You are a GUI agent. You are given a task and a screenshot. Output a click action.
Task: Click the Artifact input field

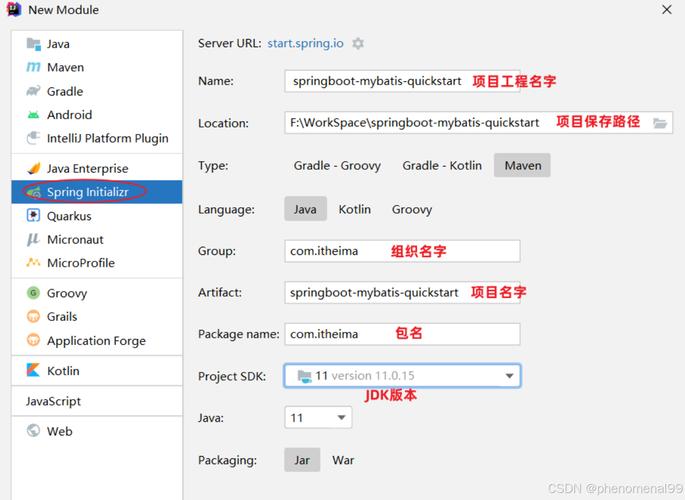[x=402, y=293]
